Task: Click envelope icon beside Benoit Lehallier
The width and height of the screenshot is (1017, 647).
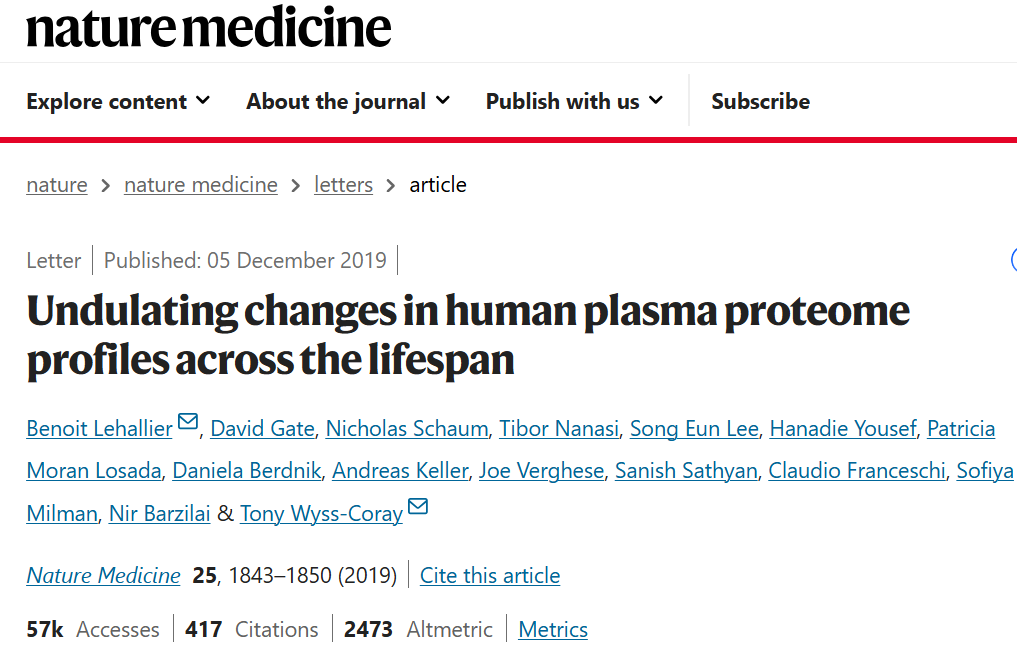Action: point(187,423)
